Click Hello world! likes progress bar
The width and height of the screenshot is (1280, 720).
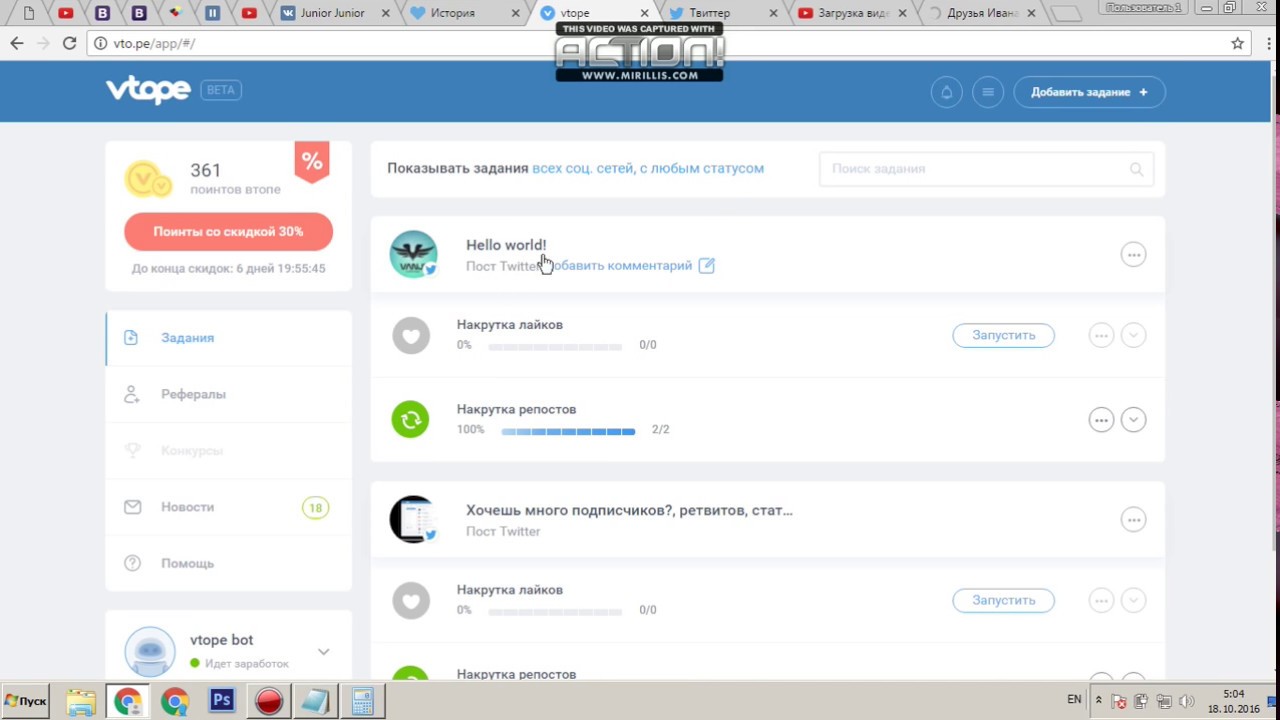point(555,347)
